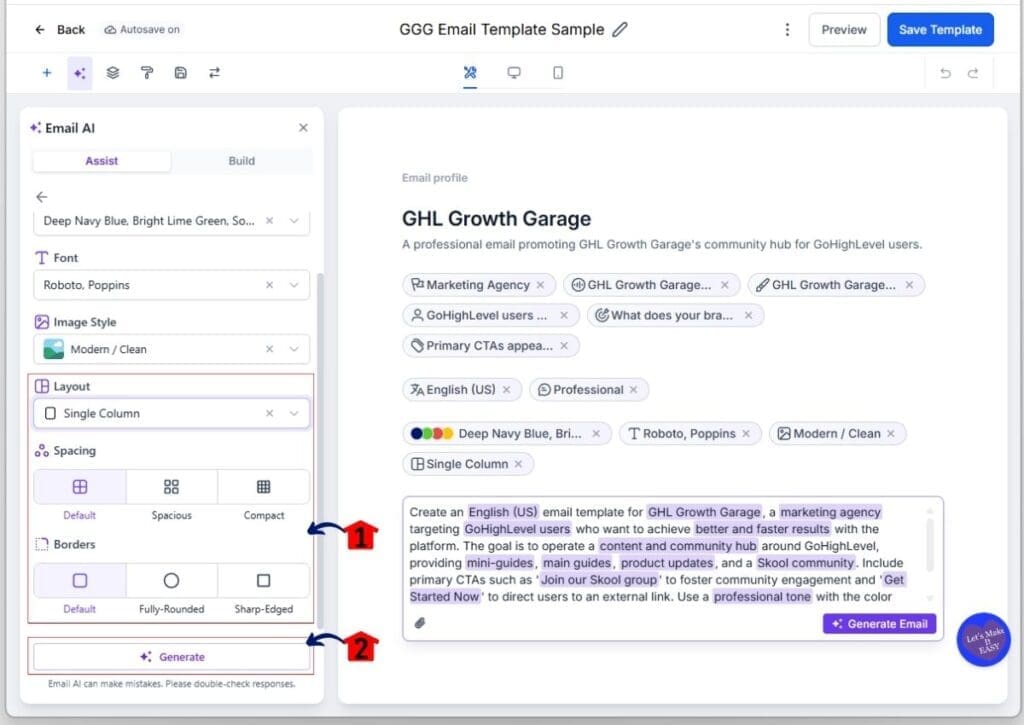Expand the Single Column layout dropdown
Screen dimensions: 1024x725
point(293,413)
